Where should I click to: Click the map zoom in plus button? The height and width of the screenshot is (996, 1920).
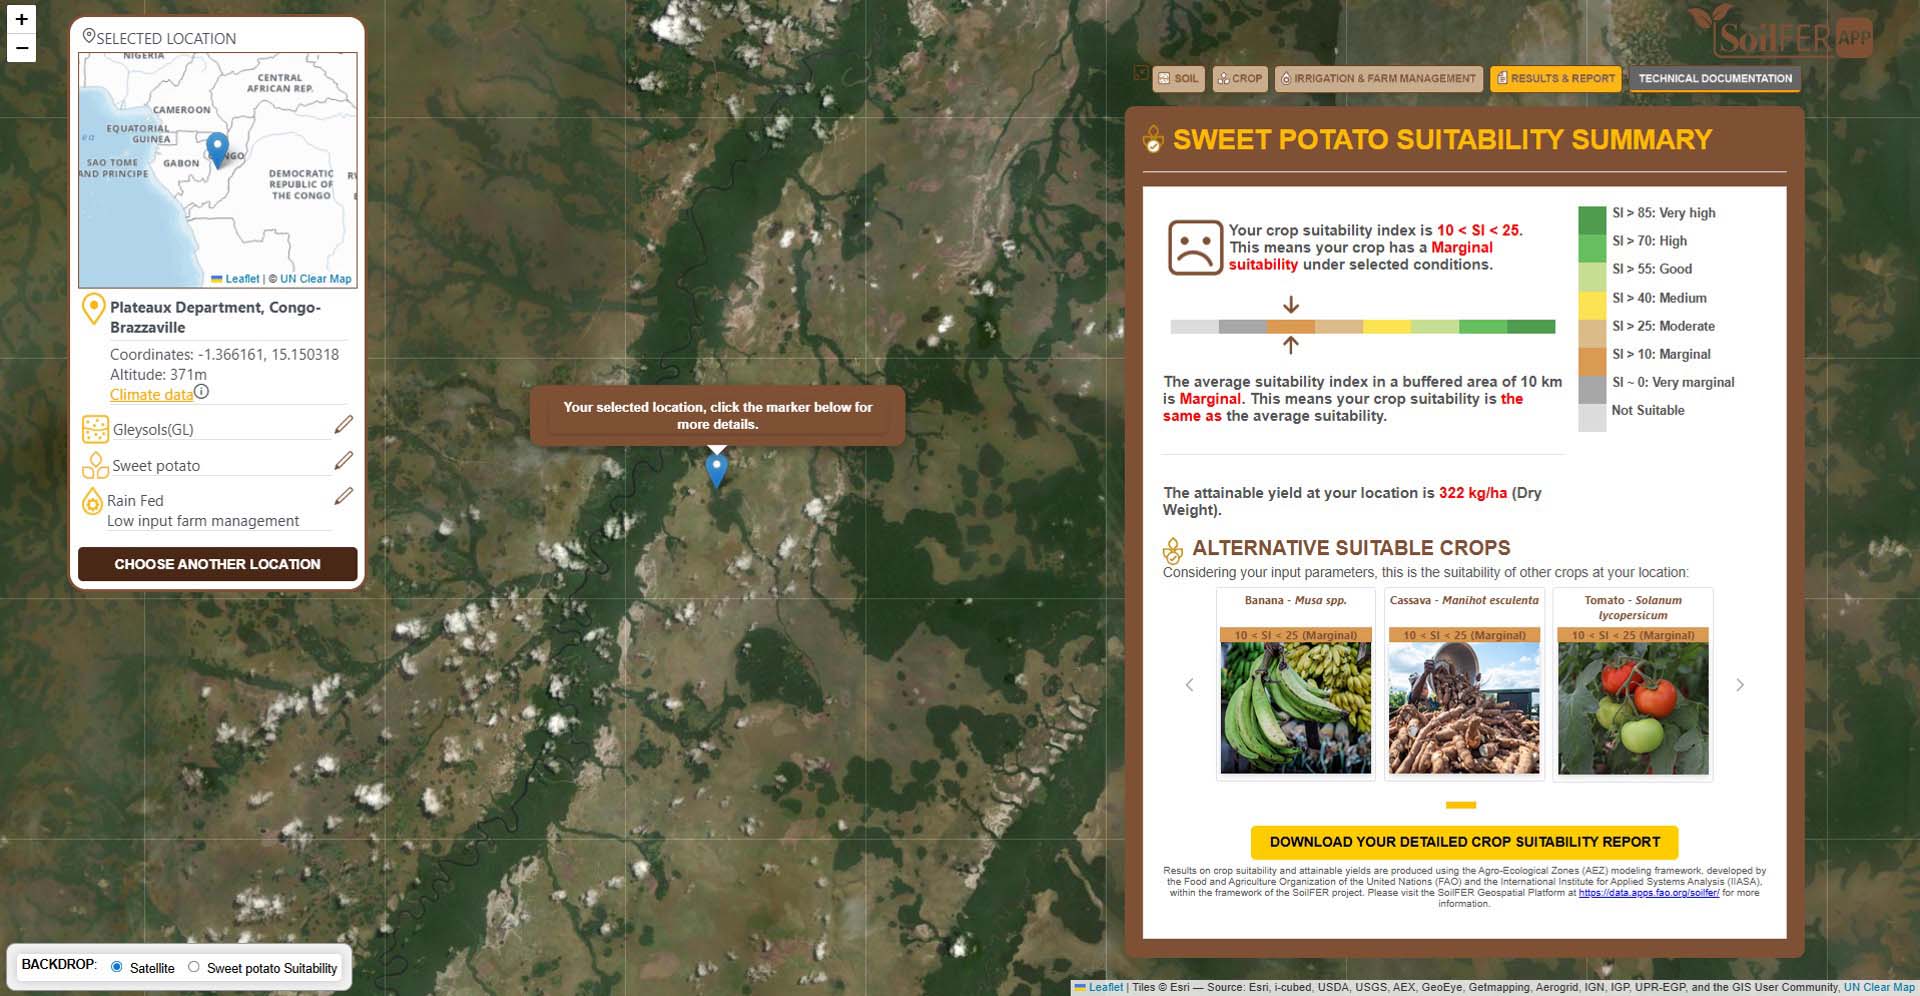(x=21, y=19)
